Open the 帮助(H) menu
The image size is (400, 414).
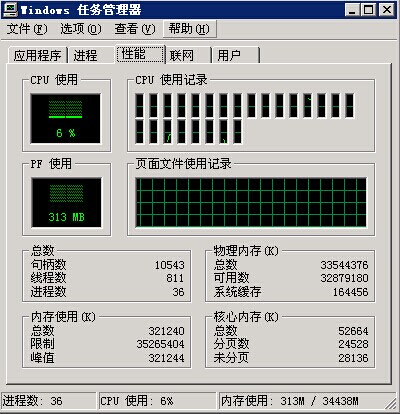[x=189, y=29]
